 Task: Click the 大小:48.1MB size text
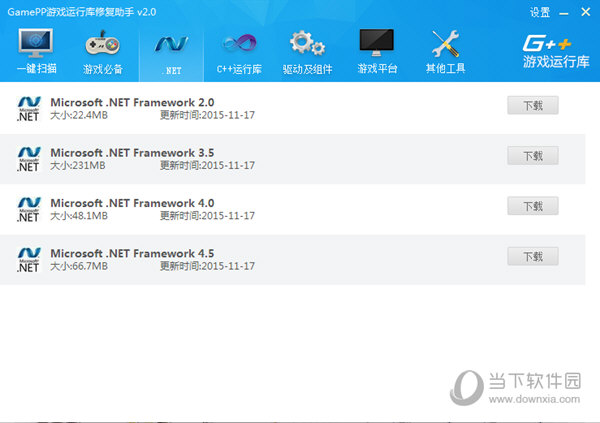(x=79, y=216)
